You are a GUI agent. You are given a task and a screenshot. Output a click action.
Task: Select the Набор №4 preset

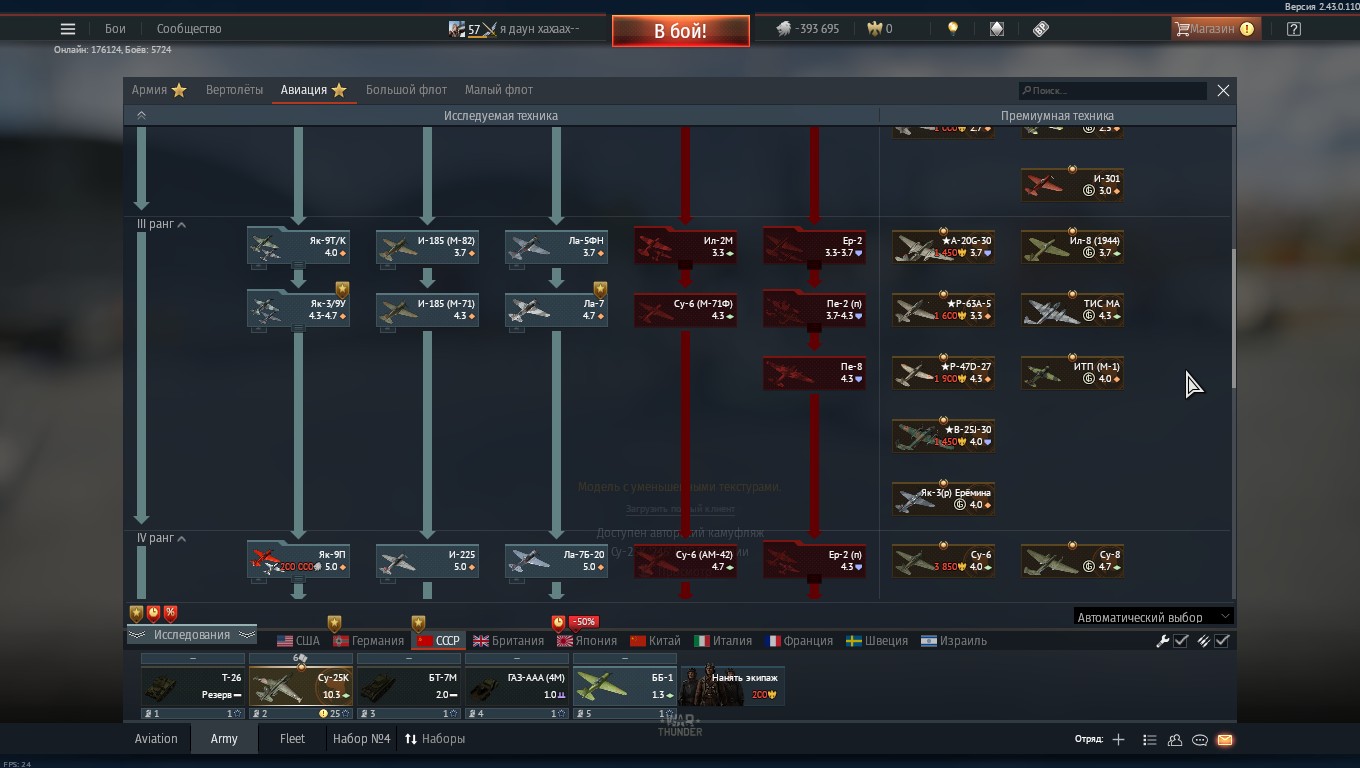361,739
